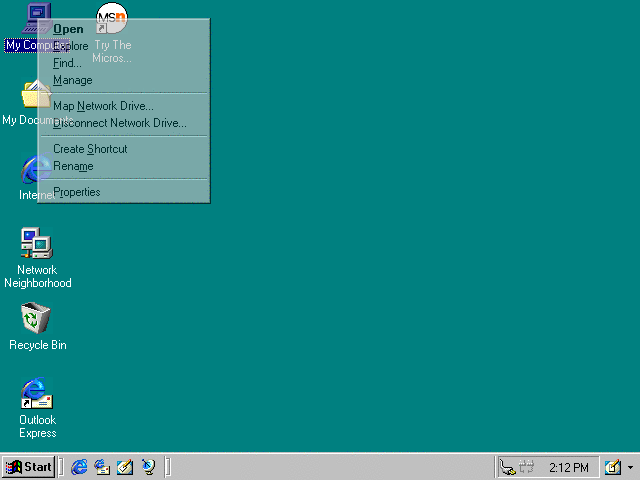Click the Outlook Express desktop shortcut

tap(37, 393)
